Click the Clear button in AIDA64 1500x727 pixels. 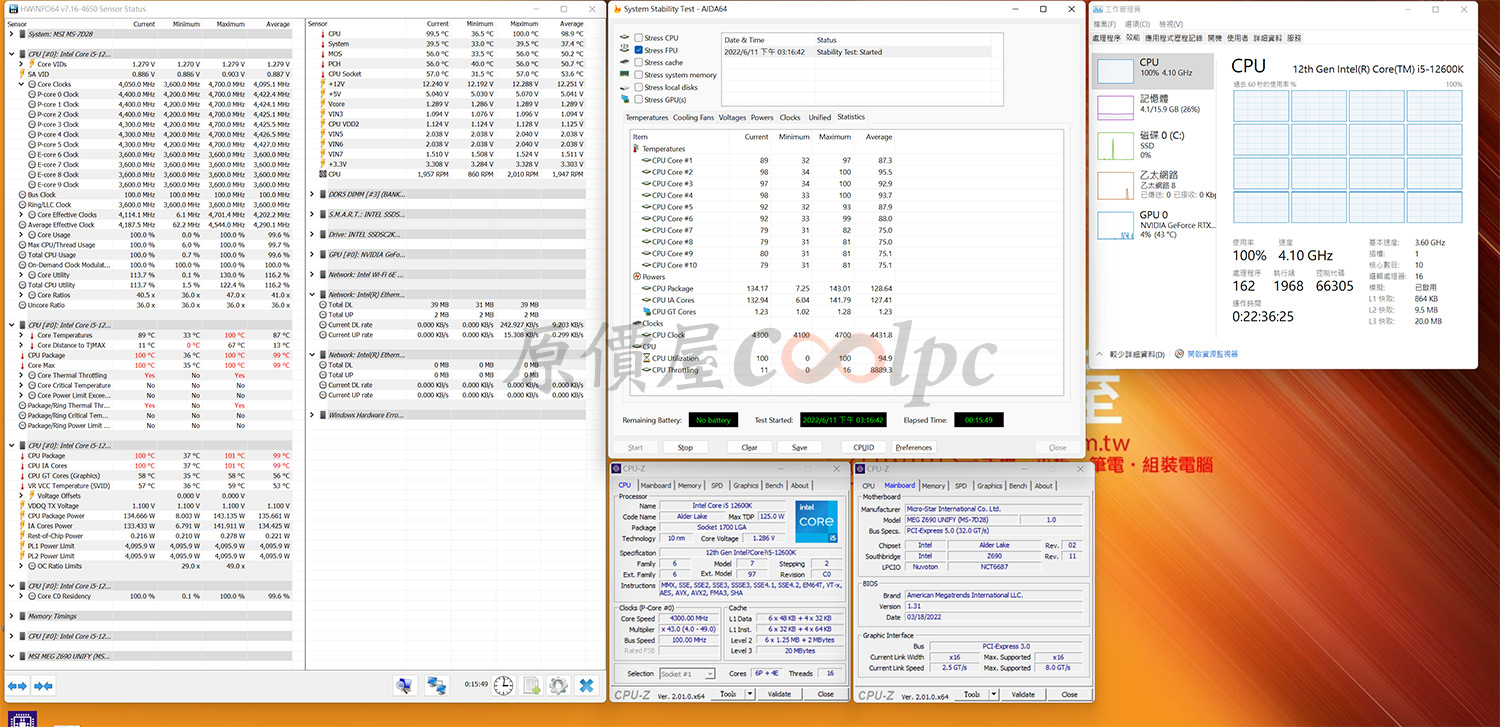(x=749, y=447)
